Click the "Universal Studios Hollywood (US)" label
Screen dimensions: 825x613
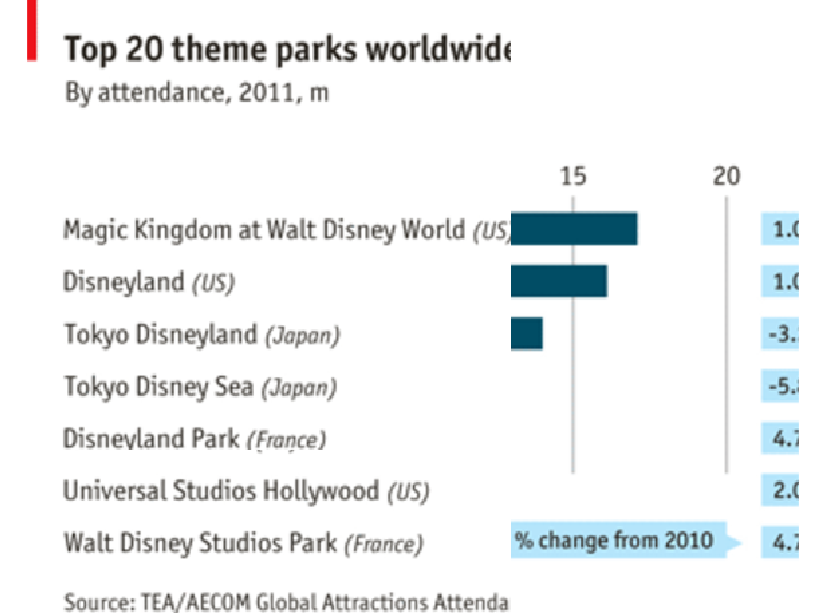point(246,491)
